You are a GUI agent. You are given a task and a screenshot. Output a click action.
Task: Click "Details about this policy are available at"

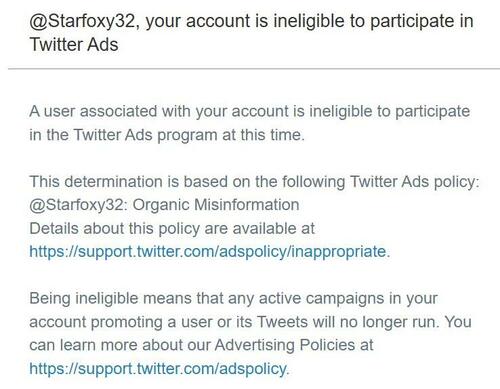[x=172, y=229]
